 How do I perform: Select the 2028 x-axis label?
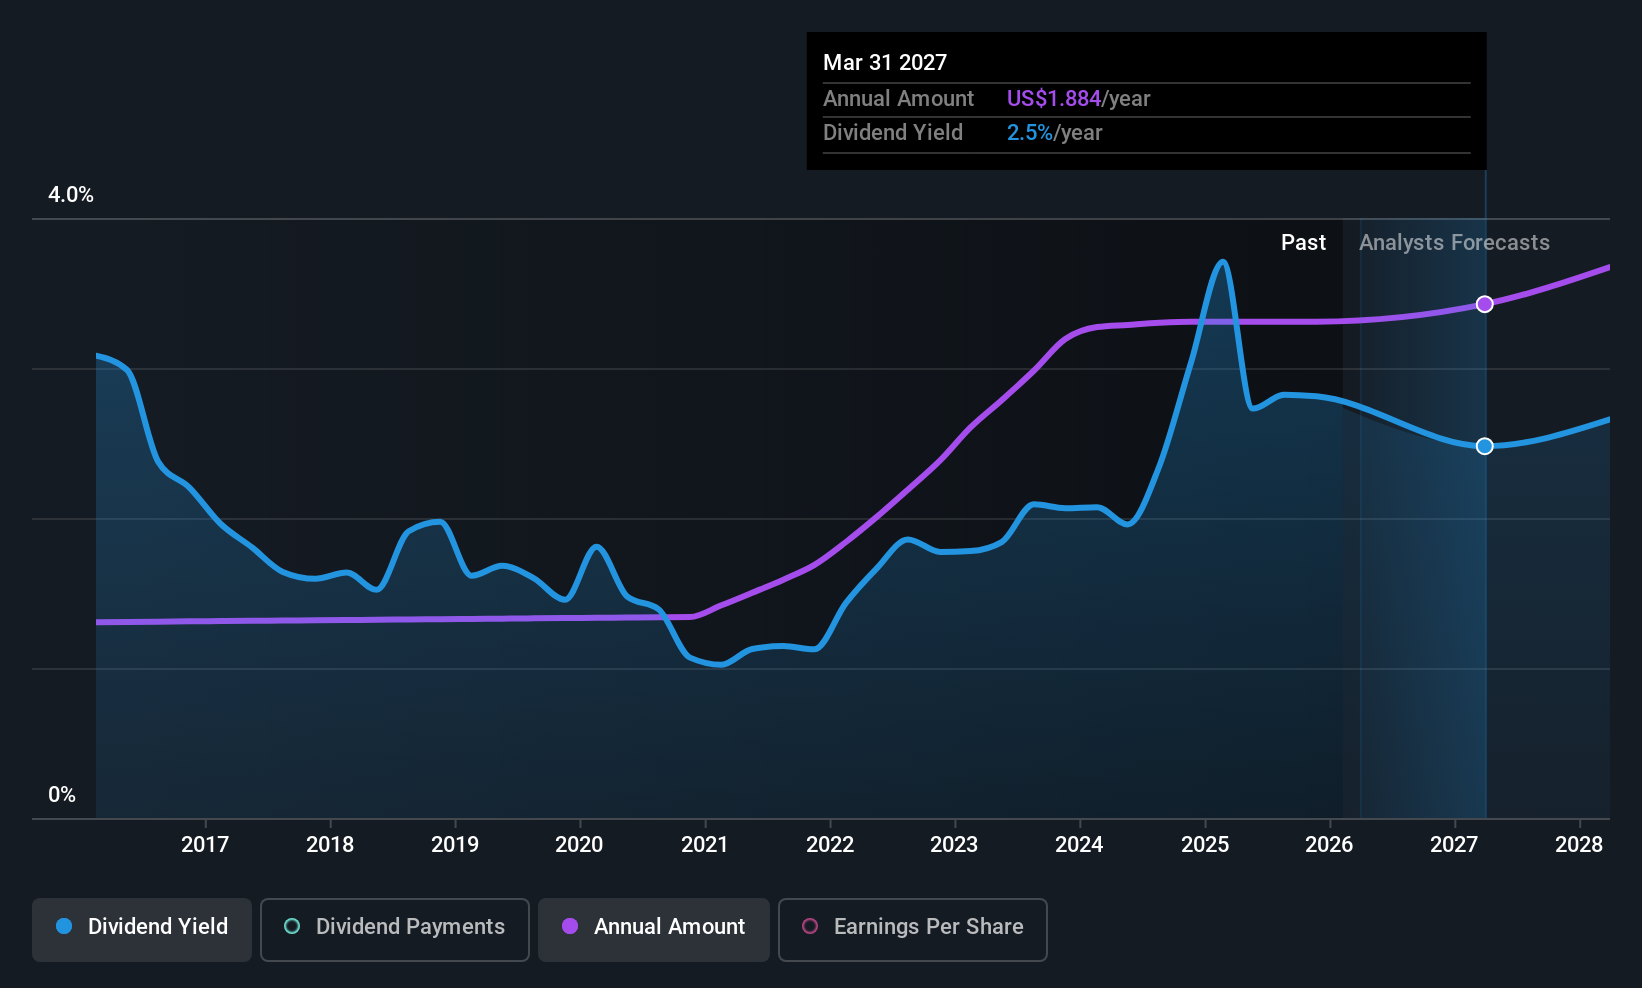pyautogui.click(x=1579, y=845)
